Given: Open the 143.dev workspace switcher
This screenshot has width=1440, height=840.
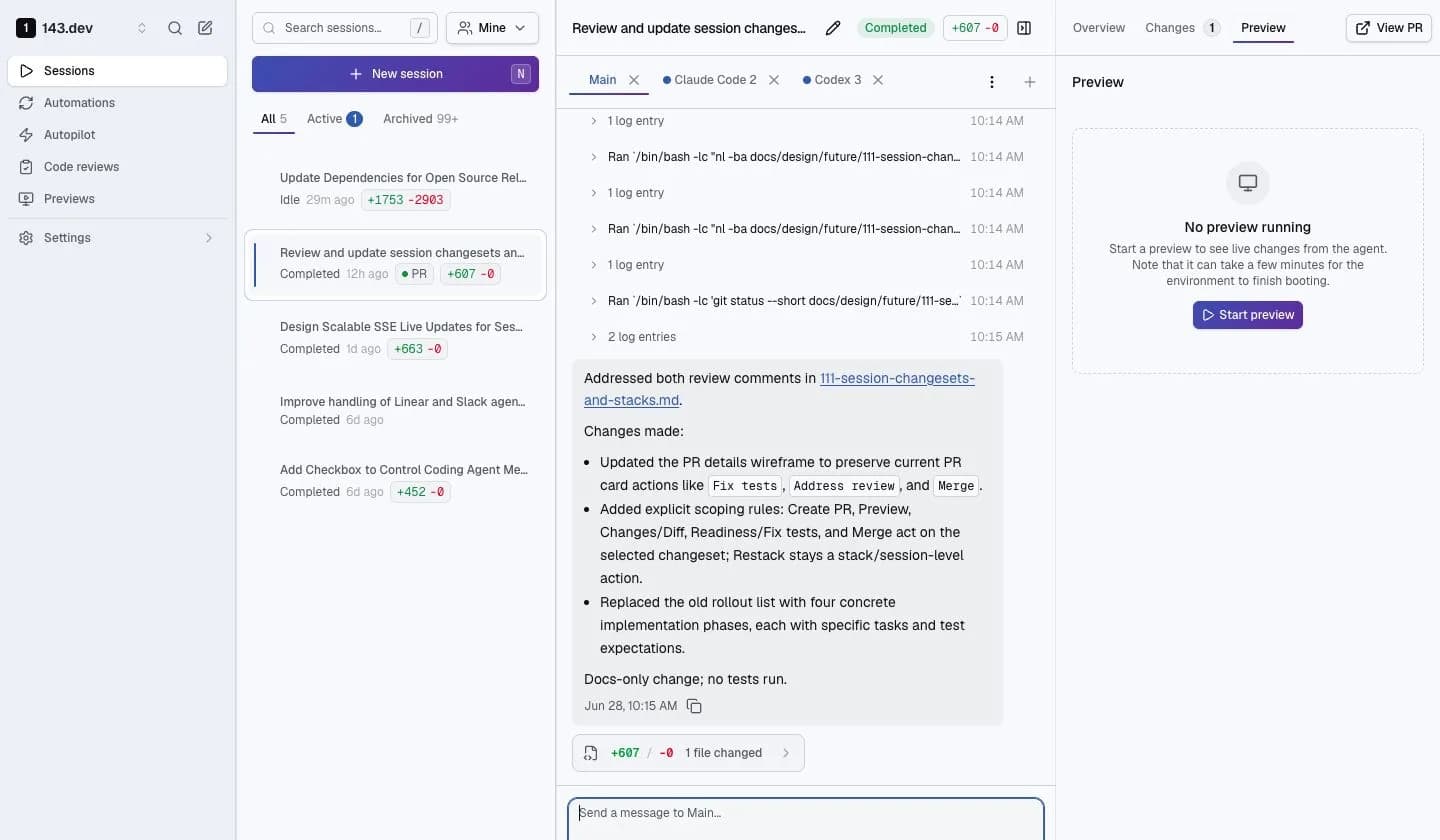Looking at the screenshot, I should 82,28.
